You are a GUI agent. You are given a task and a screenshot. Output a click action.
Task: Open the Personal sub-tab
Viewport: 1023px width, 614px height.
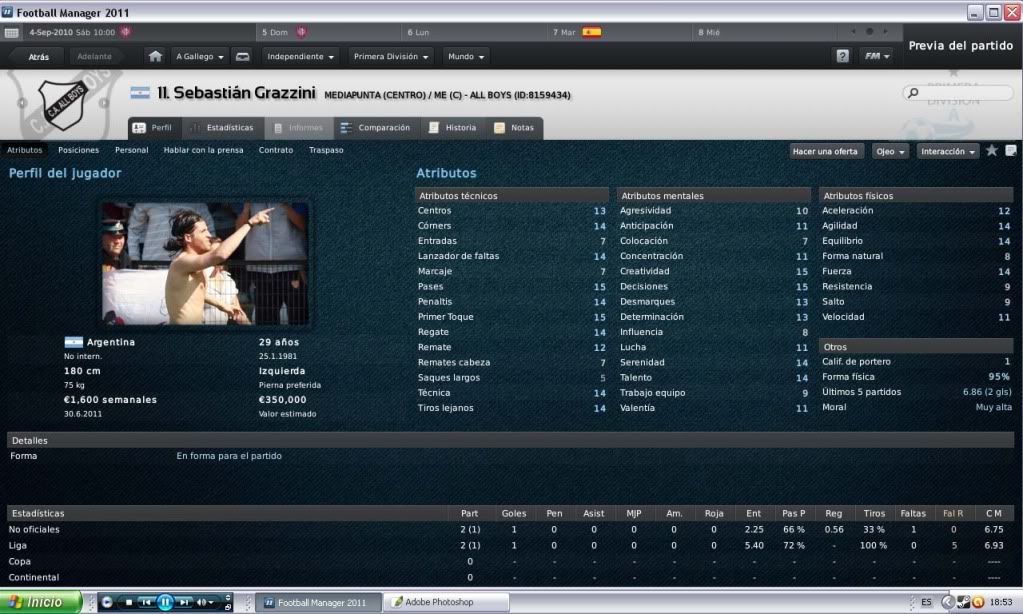pyautogui.click(x=132, y=150)
